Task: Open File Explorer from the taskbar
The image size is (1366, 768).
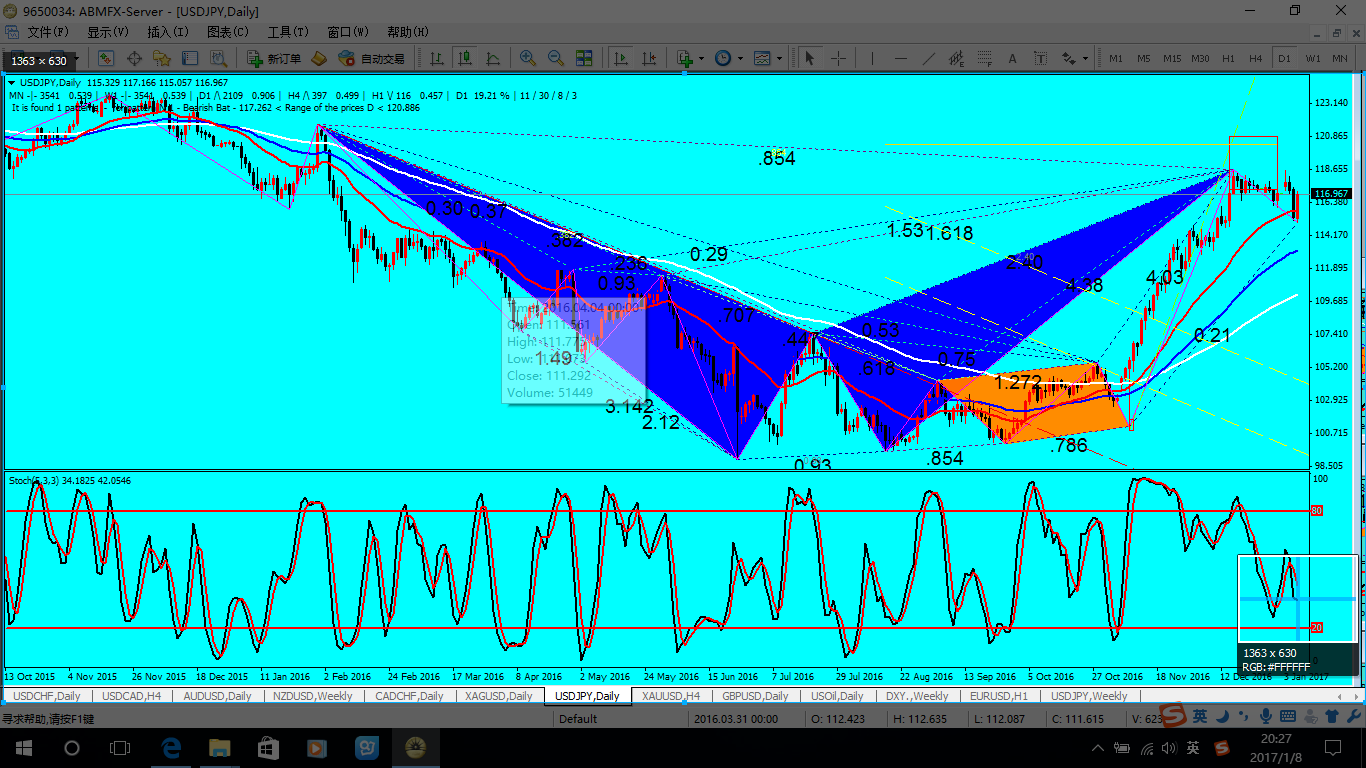Action: coord(218,747)
